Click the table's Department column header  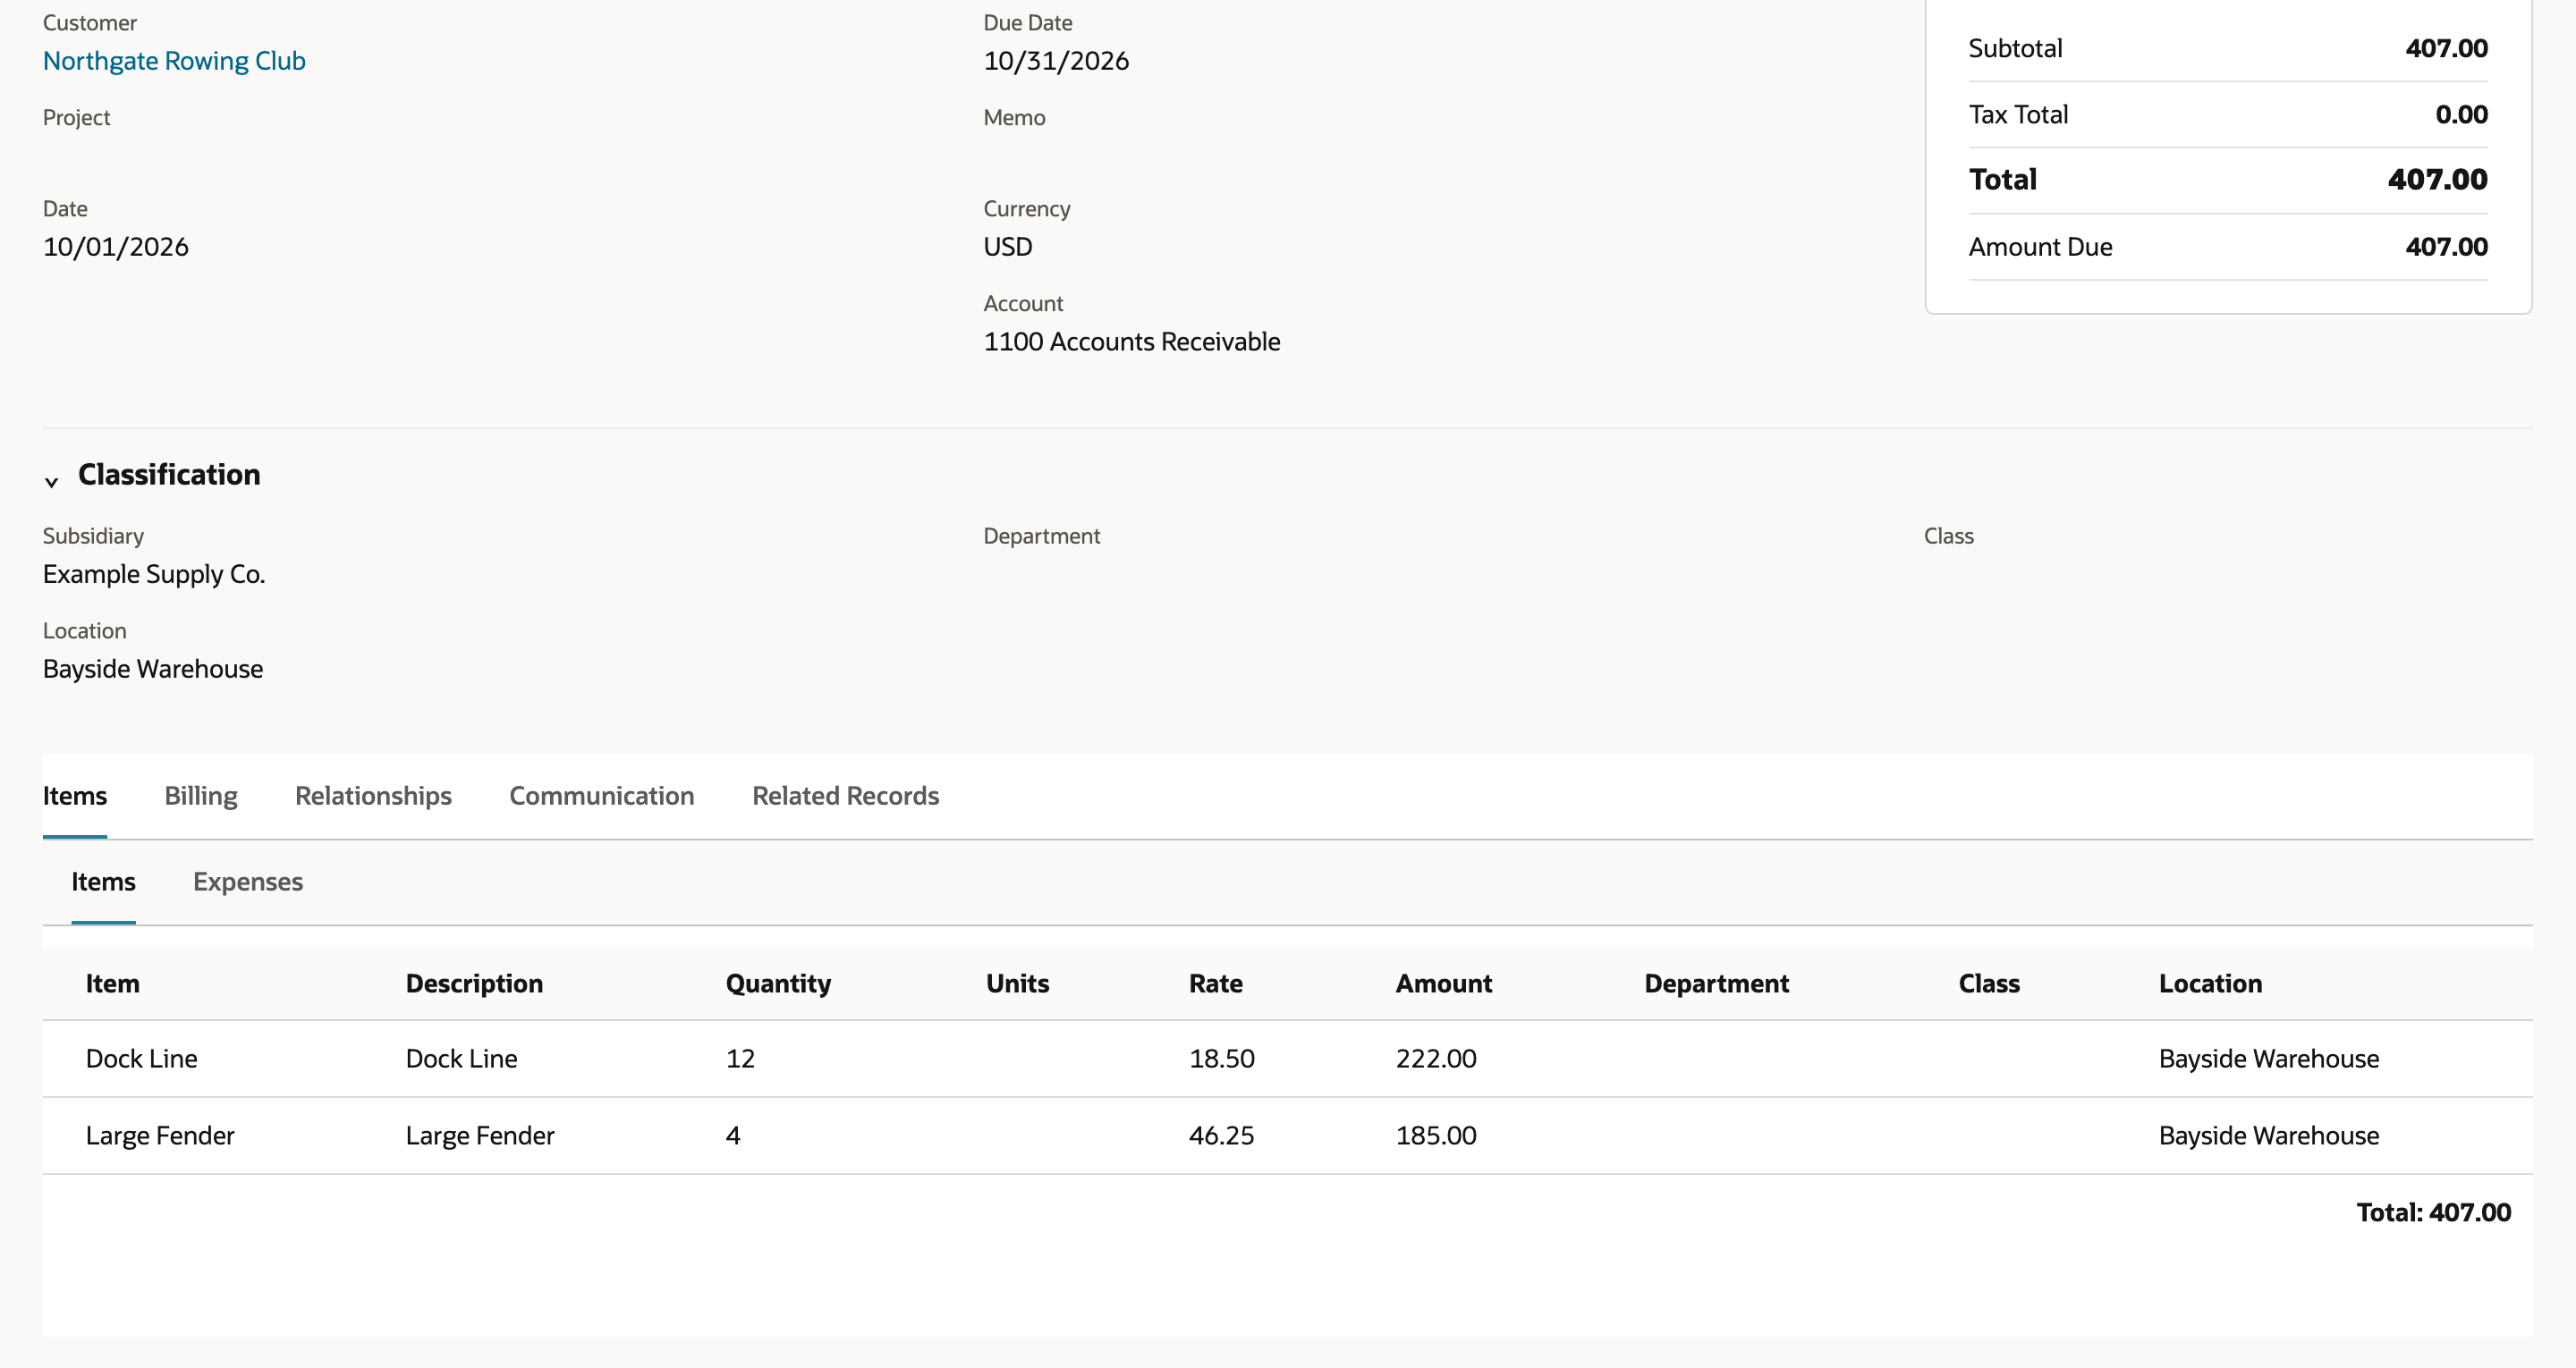pyautogui.click(x=1716, y=984)
